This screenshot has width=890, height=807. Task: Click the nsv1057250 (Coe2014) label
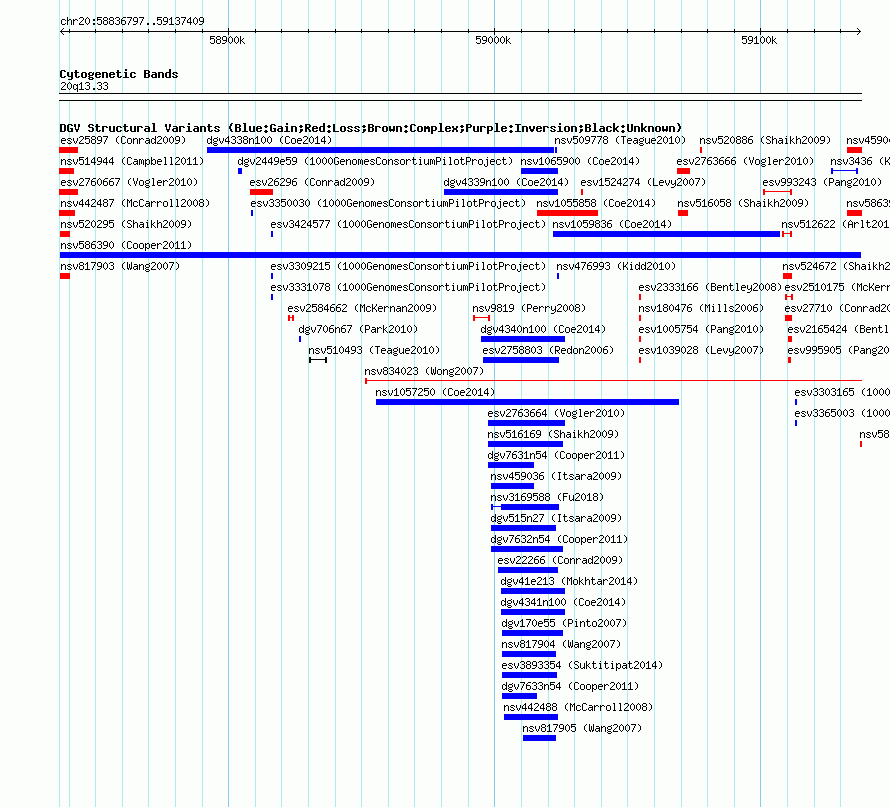point(435,392)
